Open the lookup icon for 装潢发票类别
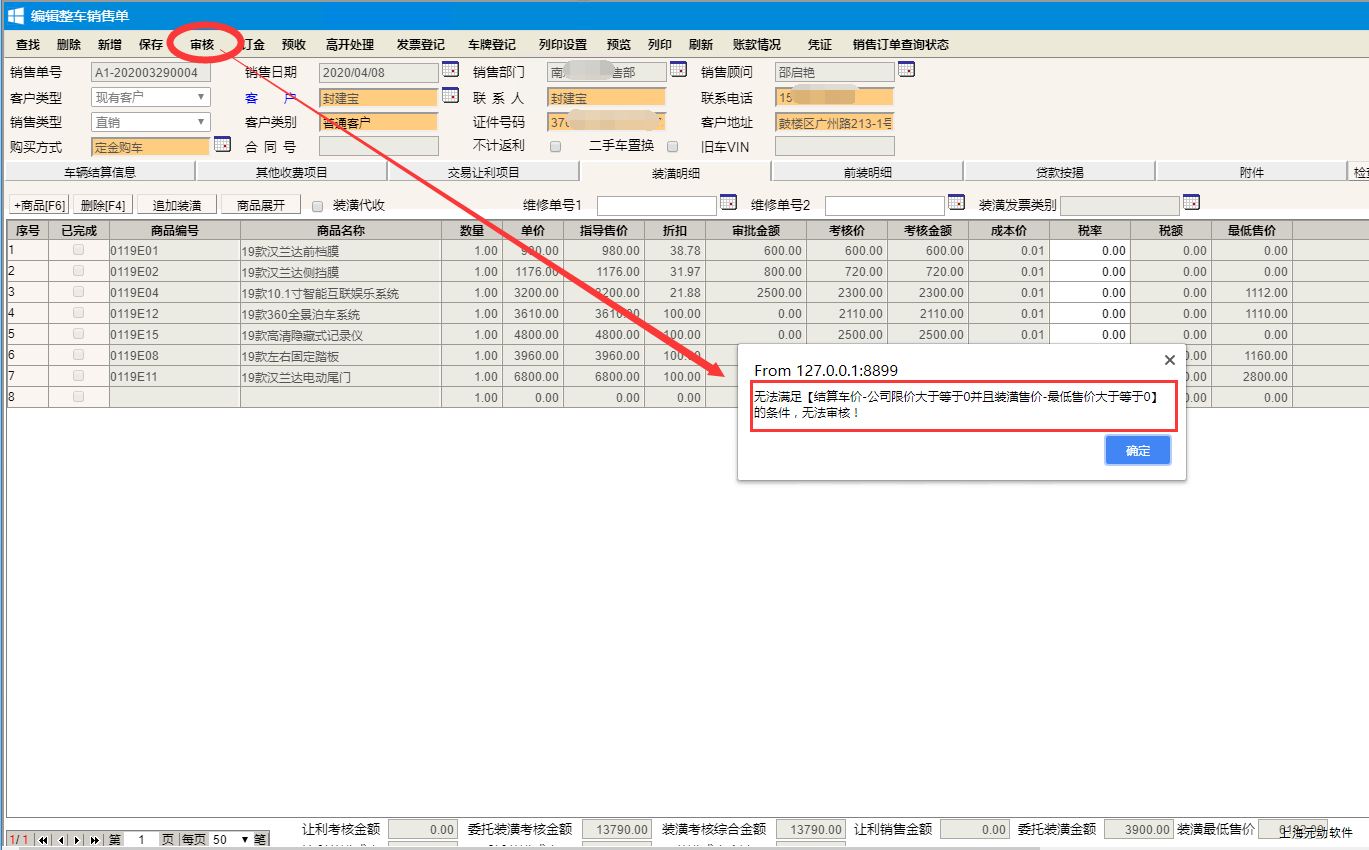 point(1190,203)
